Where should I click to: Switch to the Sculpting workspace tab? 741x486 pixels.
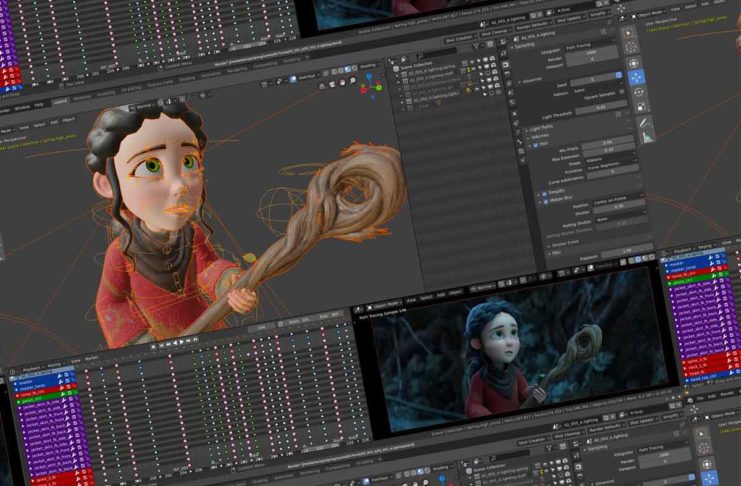click(x=105, y=94)
